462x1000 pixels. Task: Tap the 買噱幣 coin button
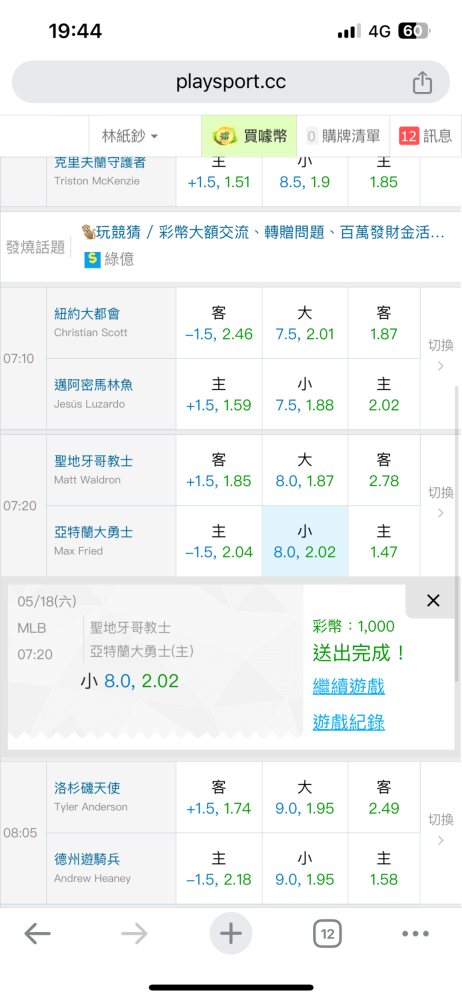tap(250, 136)
